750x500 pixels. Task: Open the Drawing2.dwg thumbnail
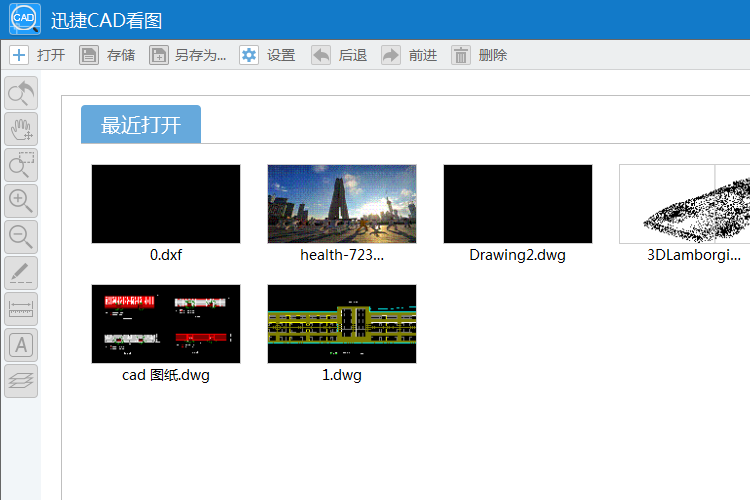[x=518, y=204]
